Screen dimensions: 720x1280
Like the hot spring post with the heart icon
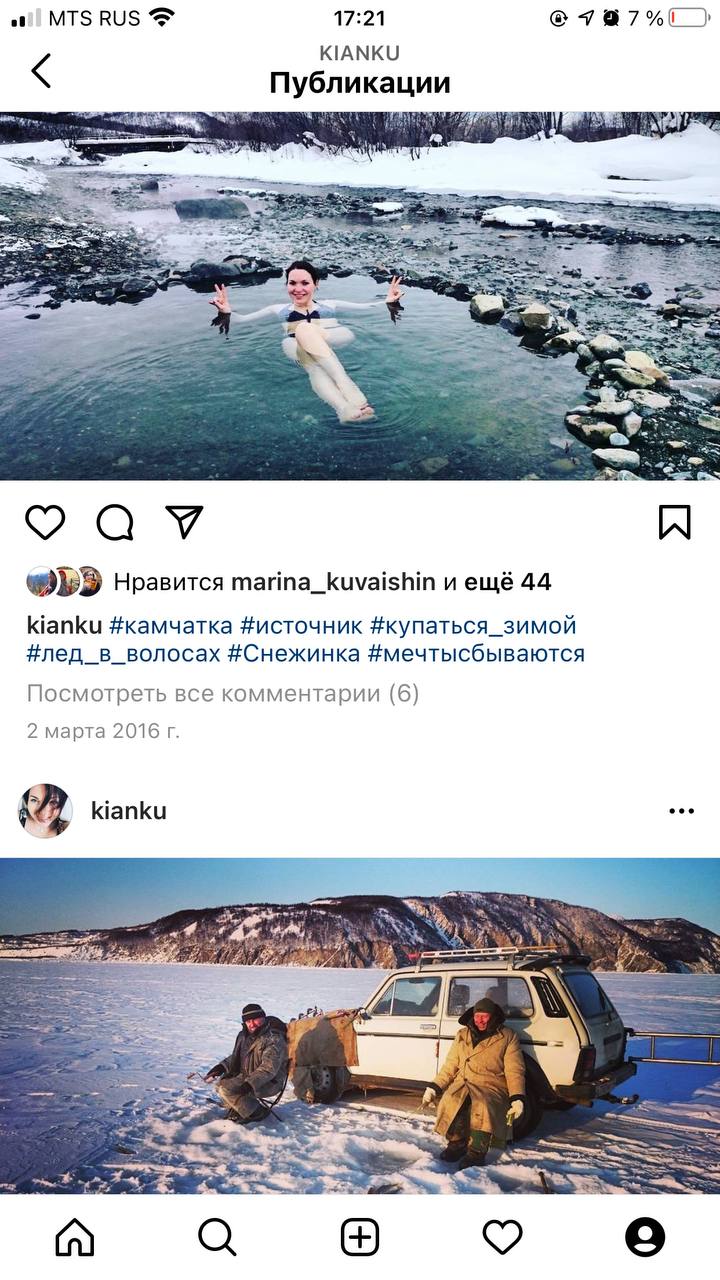45,522
